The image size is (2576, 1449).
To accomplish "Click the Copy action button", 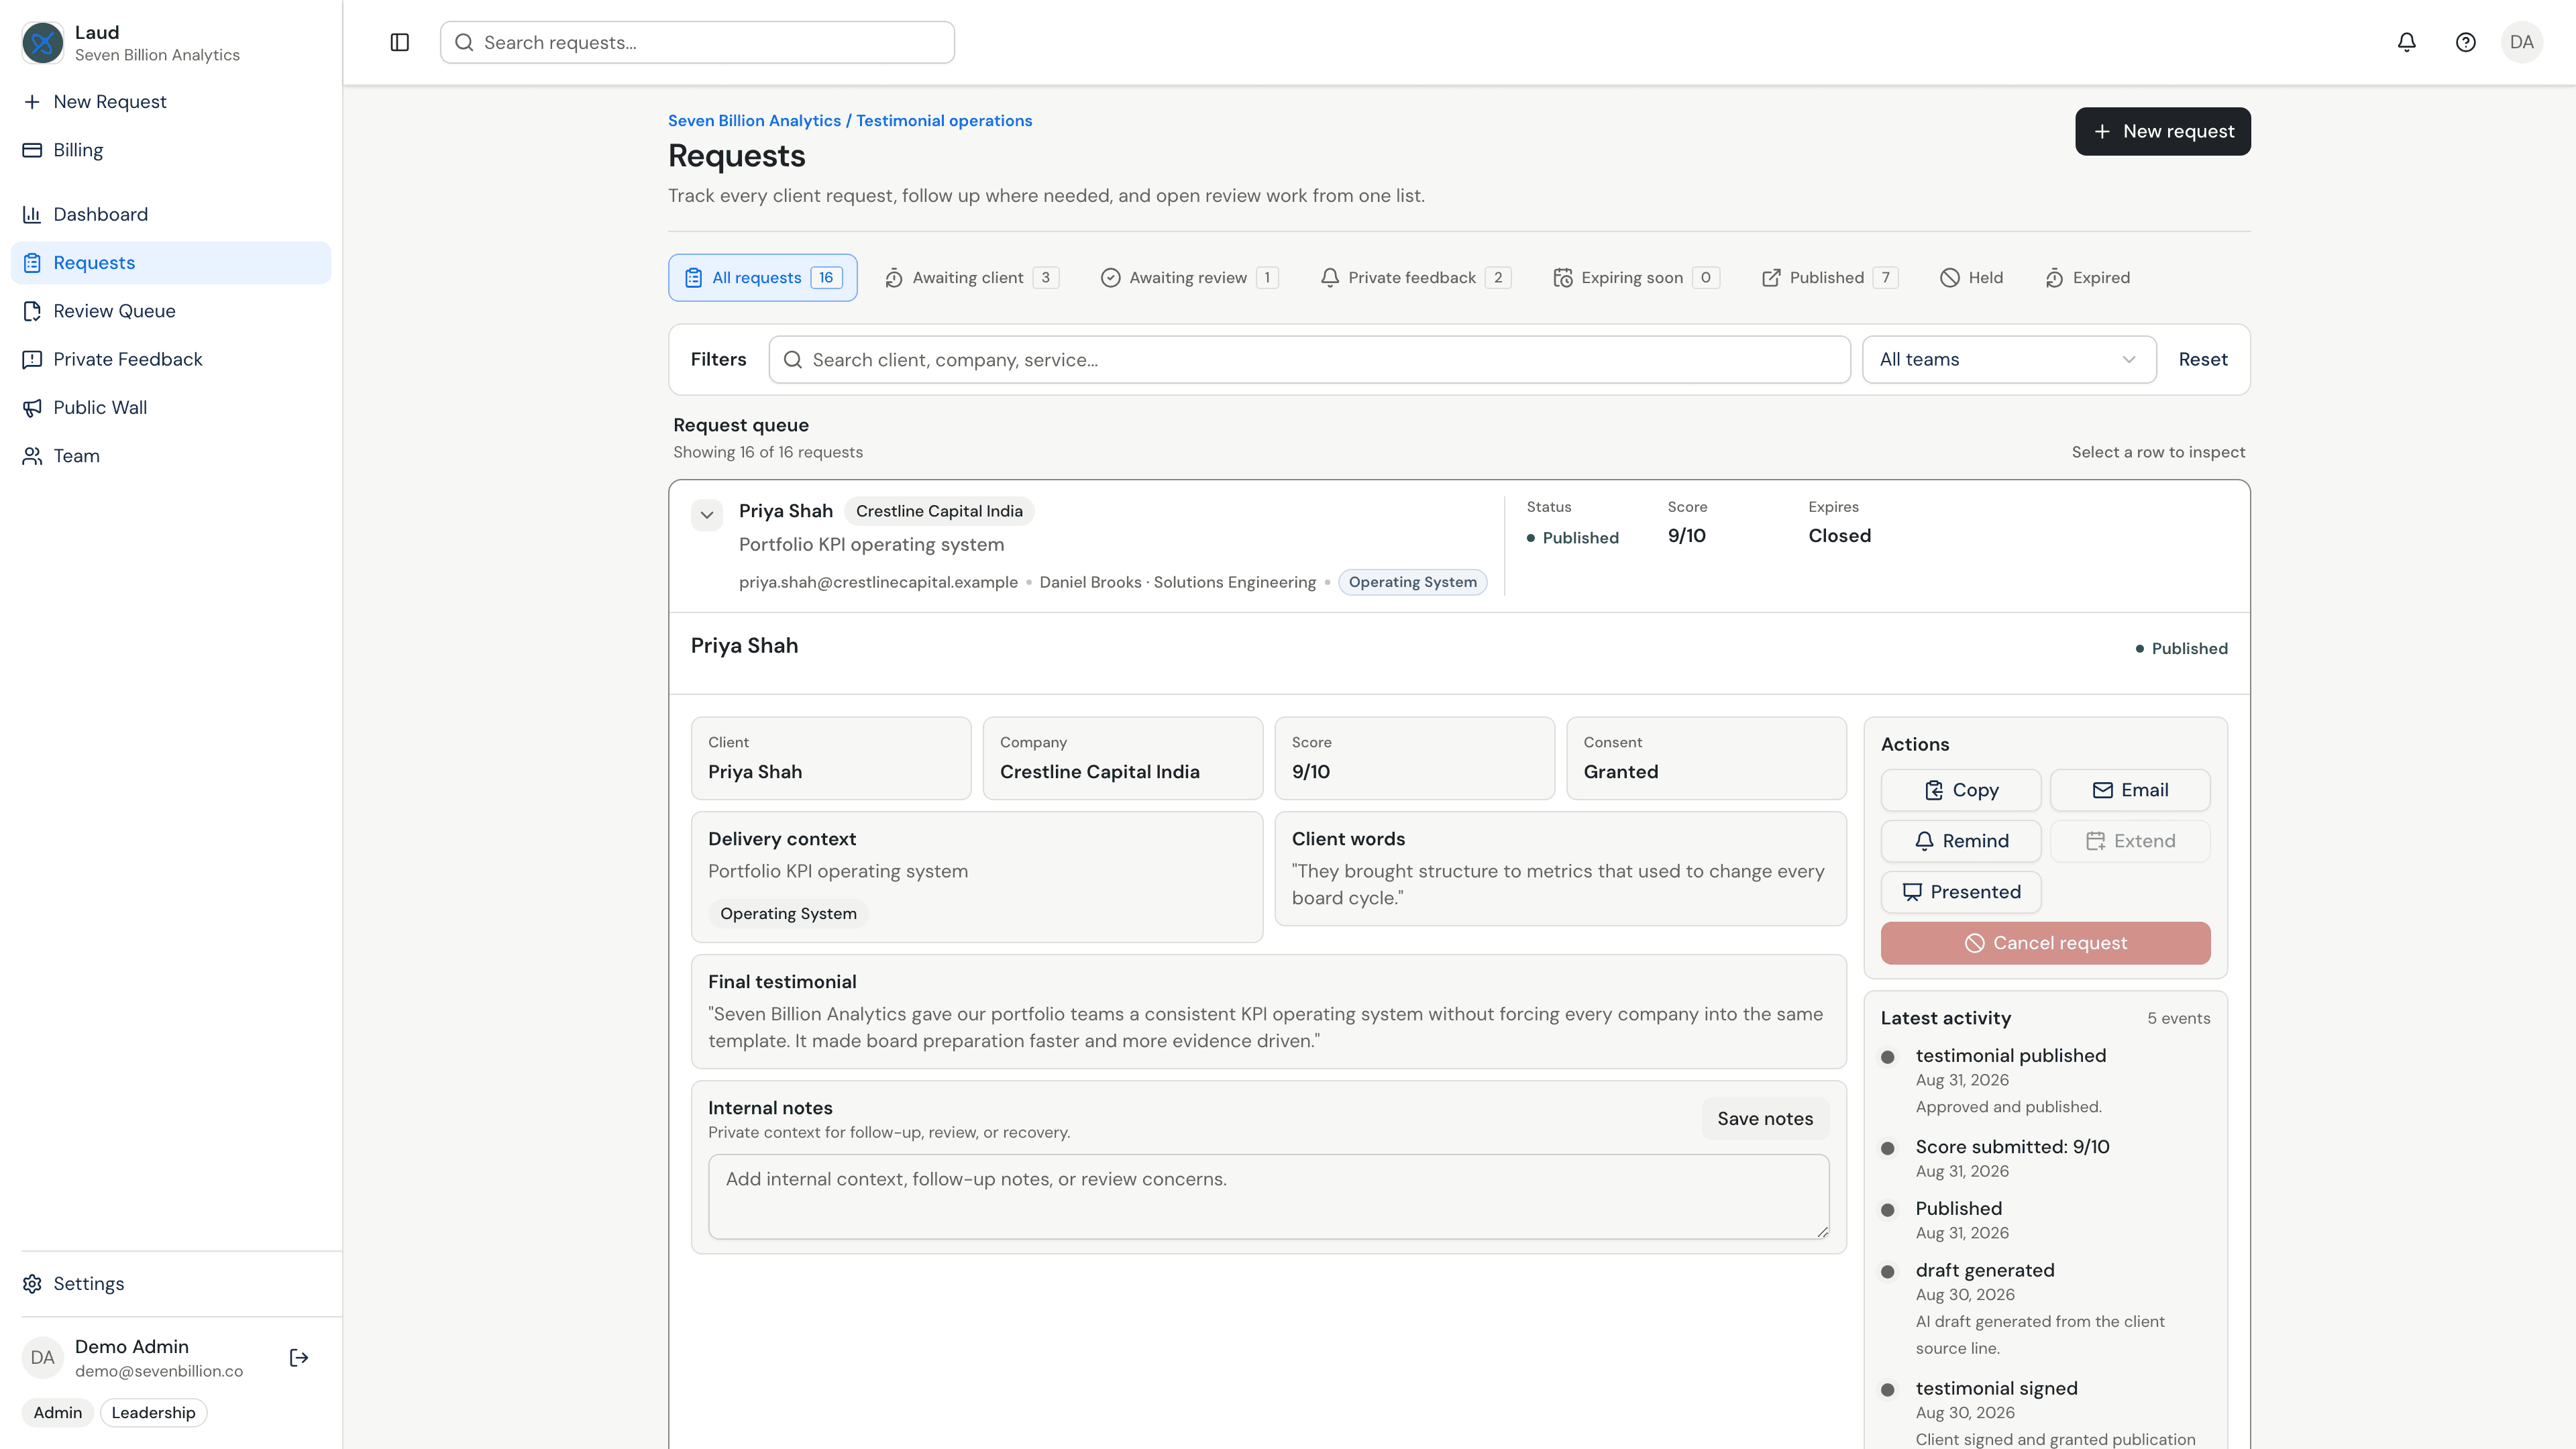I will click(x=1960, y=790).
